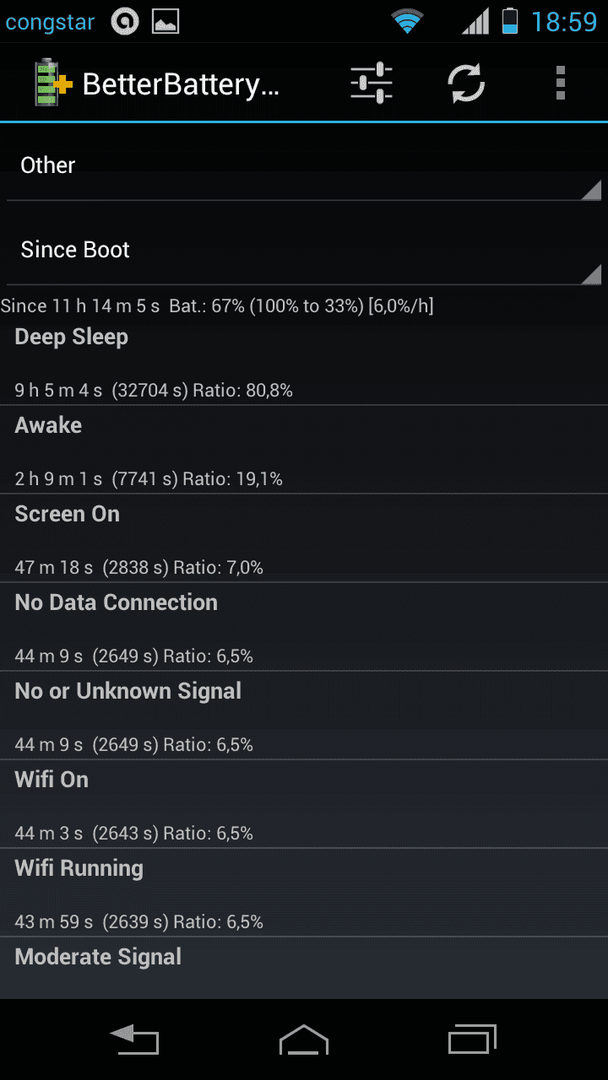Screen dimensions: 608x1080
Task: Tap the Moderate Signal entry
Action: [x=304, y=968]
